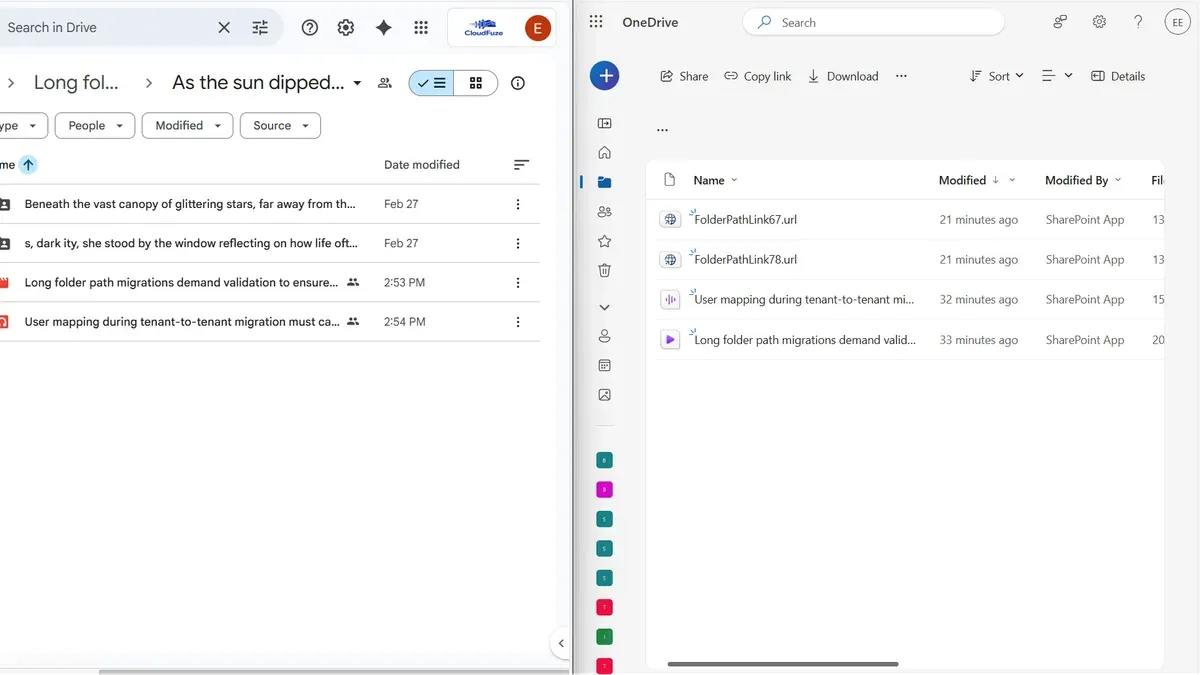Open OneDrive People sidebar icon
1200x675 pixels.
click(x=604, y=336)
